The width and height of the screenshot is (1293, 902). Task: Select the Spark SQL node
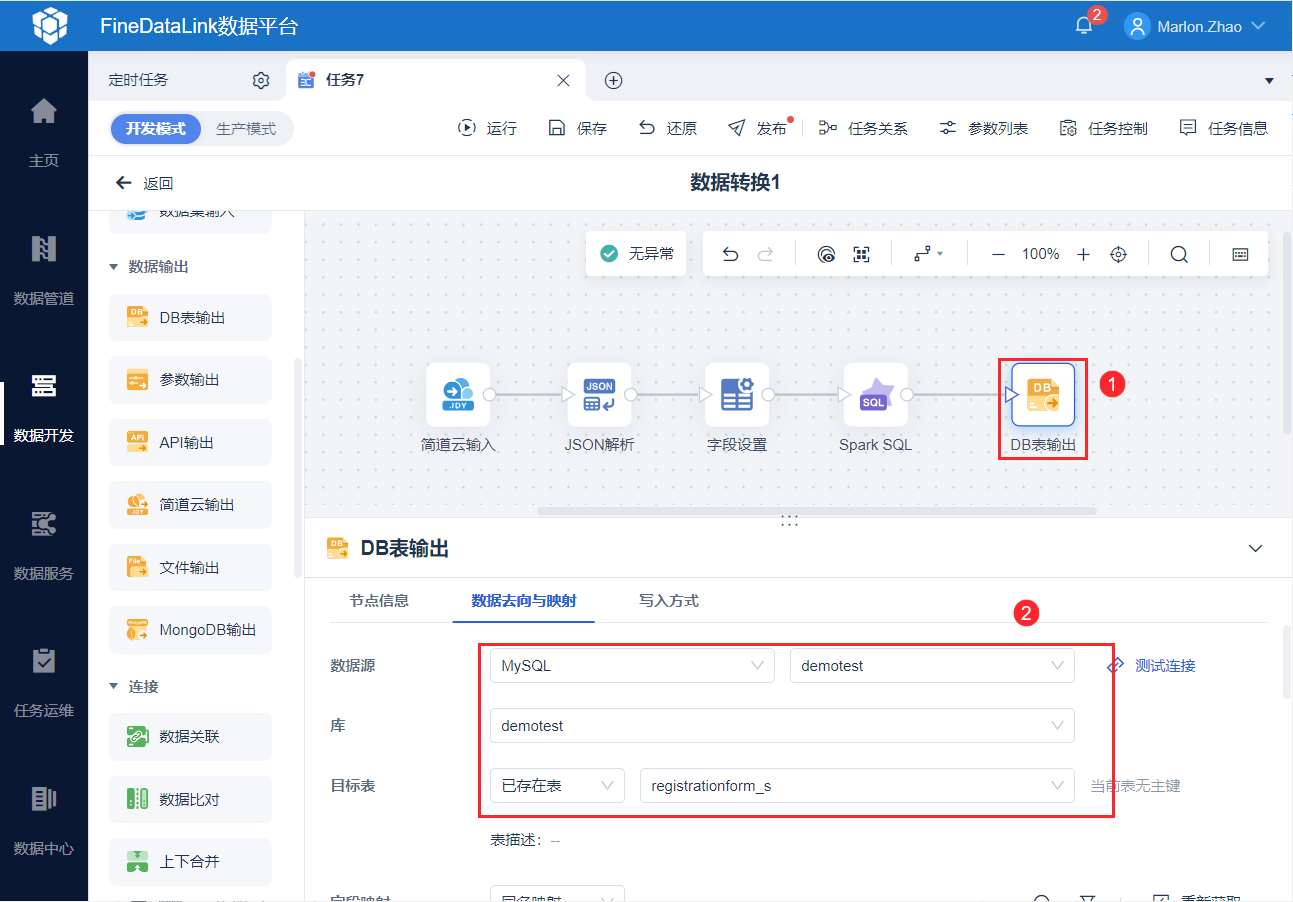[x=875, y=395]
